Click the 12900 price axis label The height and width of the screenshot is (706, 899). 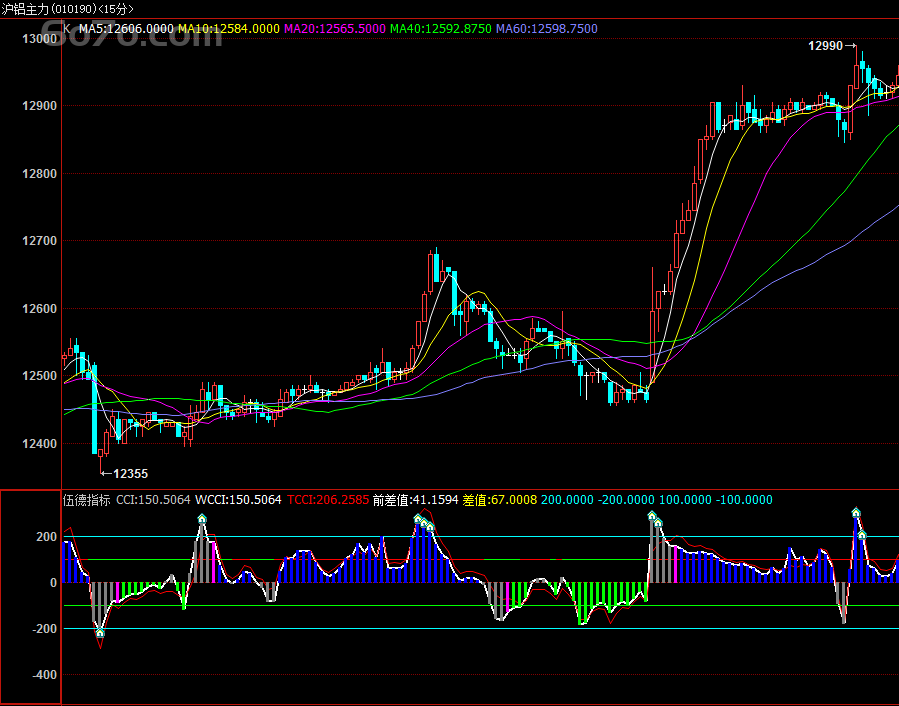[38, 106]
